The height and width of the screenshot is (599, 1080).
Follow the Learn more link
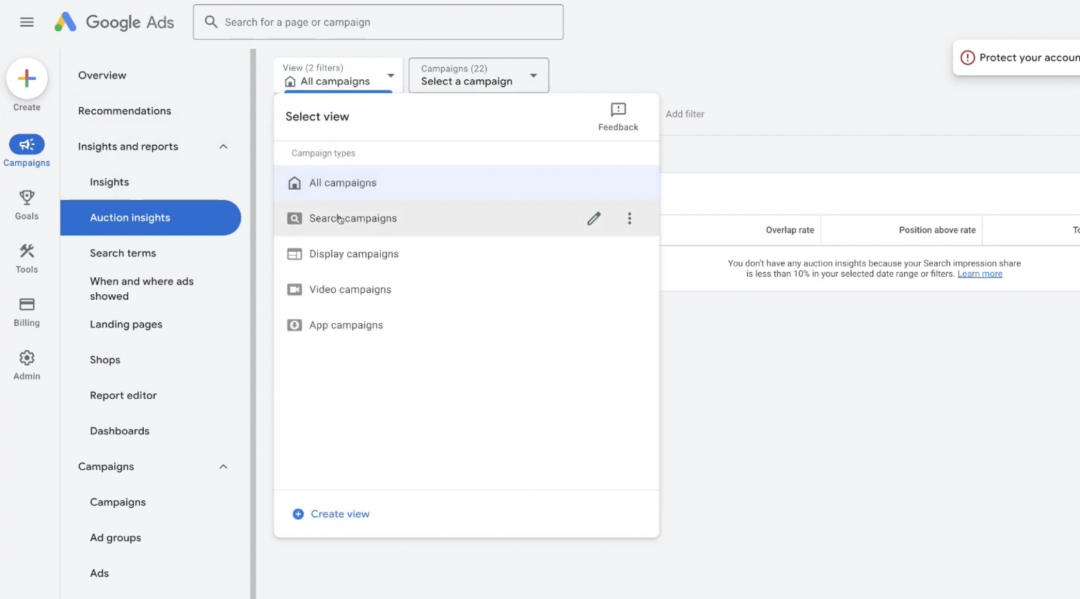[979, 274]
